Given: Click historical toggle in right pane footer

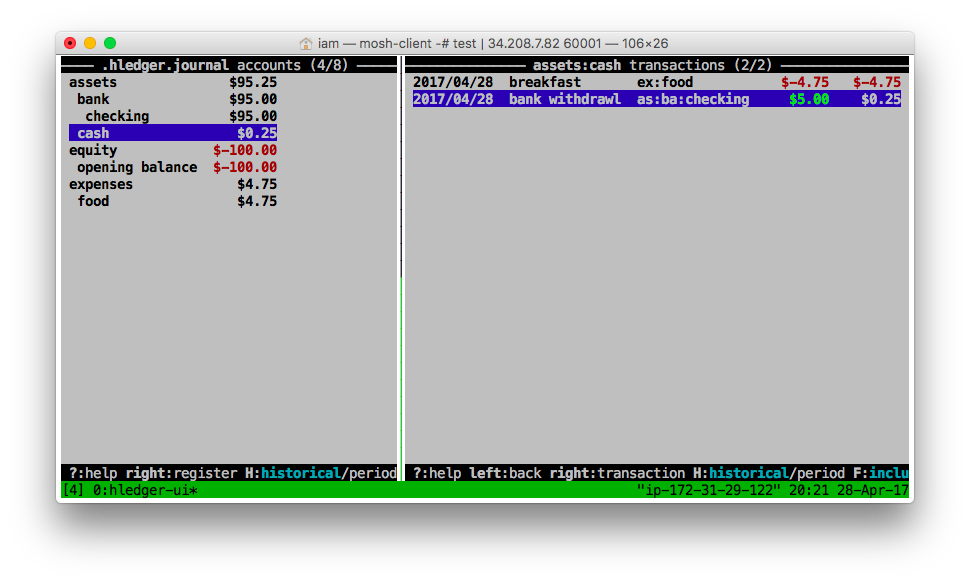Looking at the screenshot, I should click(x=749, y=473).
